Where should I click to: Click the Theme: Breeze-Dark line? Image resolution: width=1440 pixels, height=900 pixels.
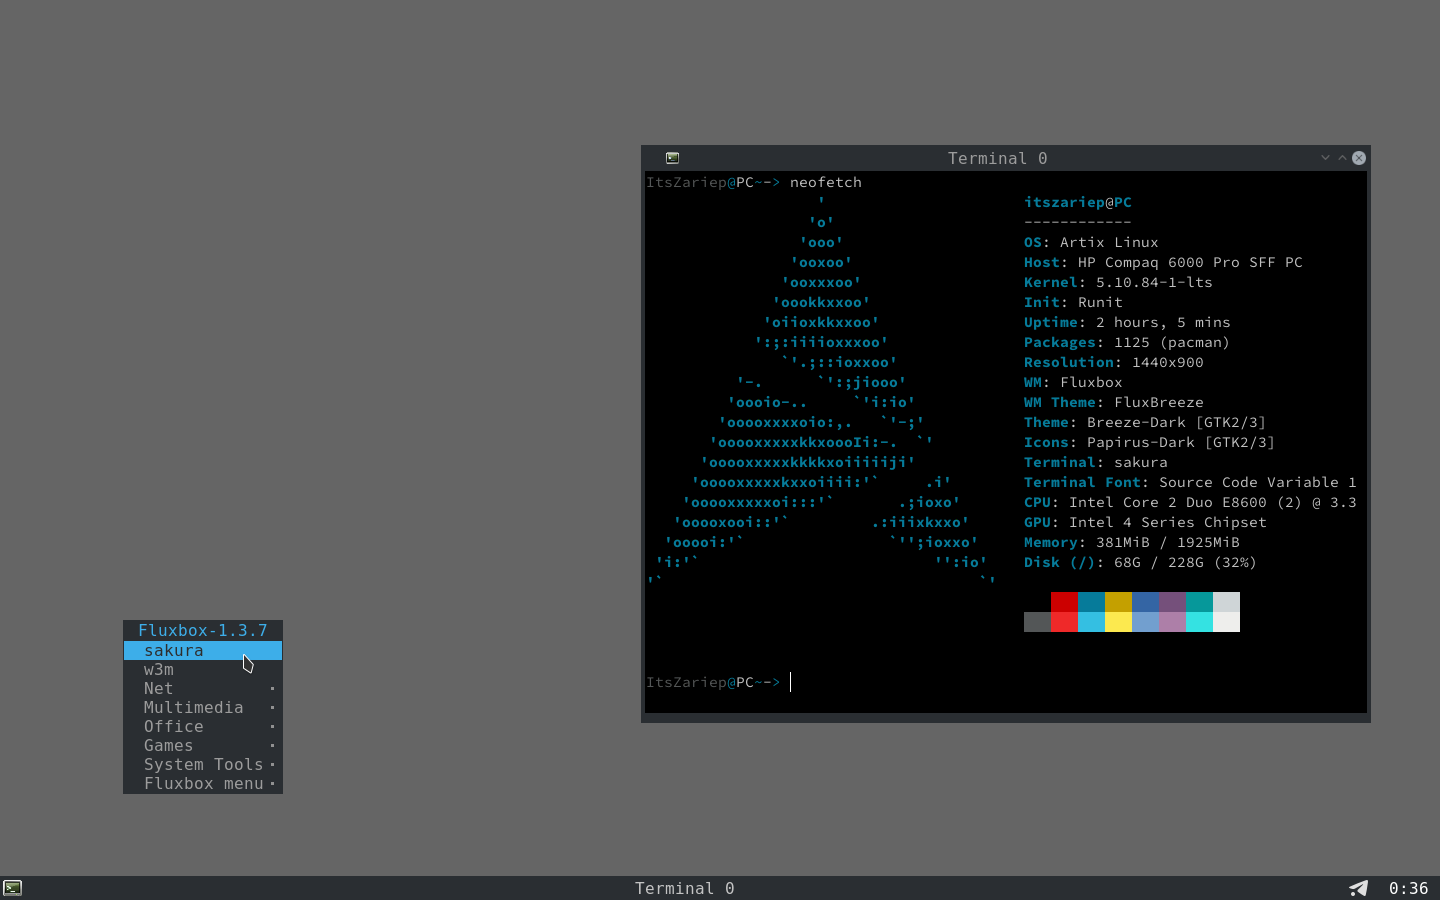coord(1145,422)
